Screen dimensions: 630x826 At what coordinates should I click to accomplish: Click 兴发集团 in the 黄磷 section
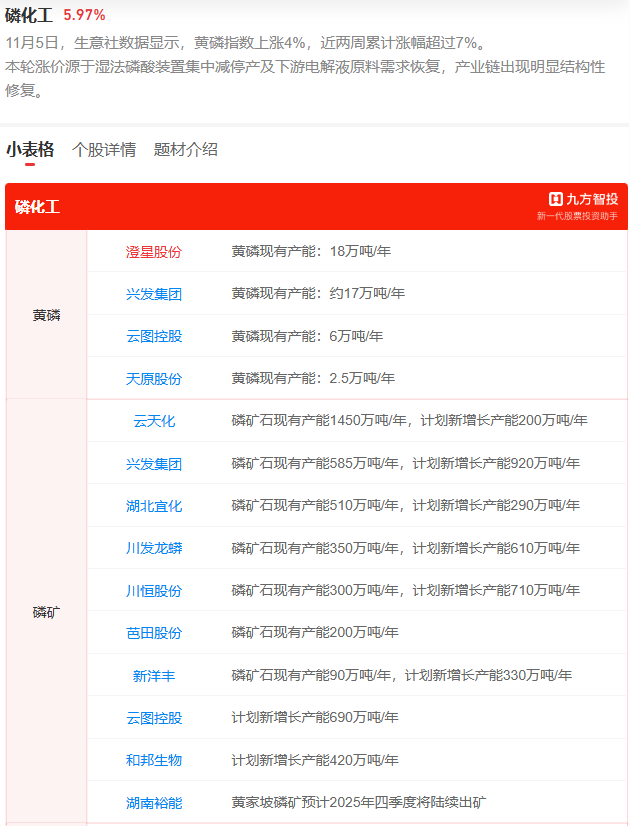click(154, 294)
